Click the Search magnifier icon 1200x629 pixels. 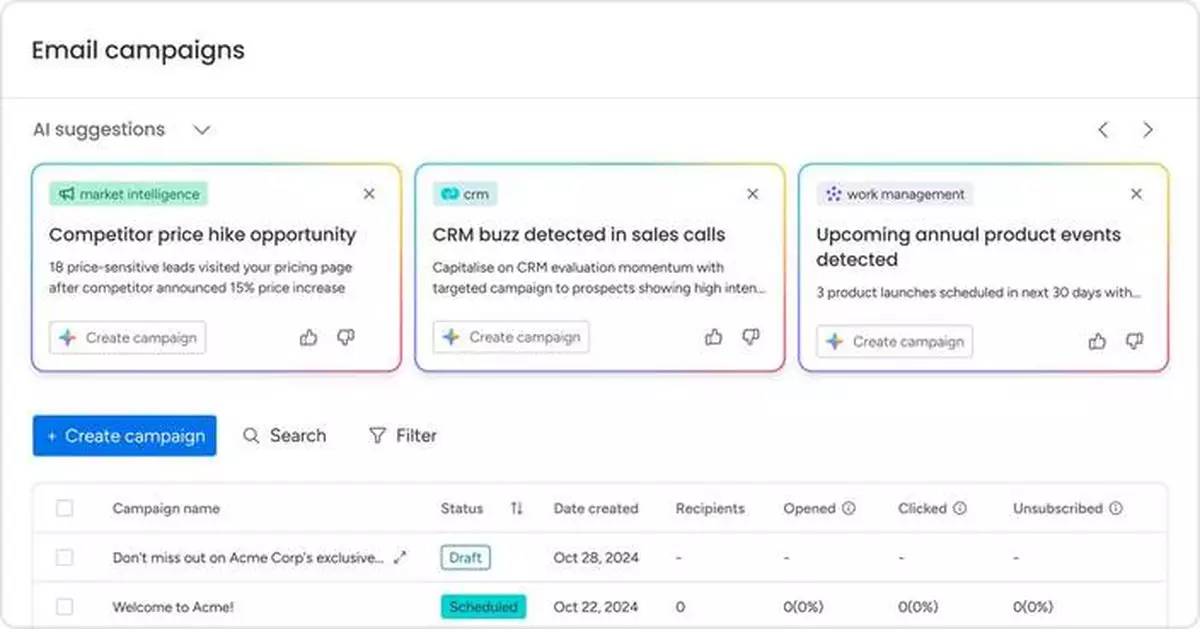pyautogui.click(x=251, y=435)
